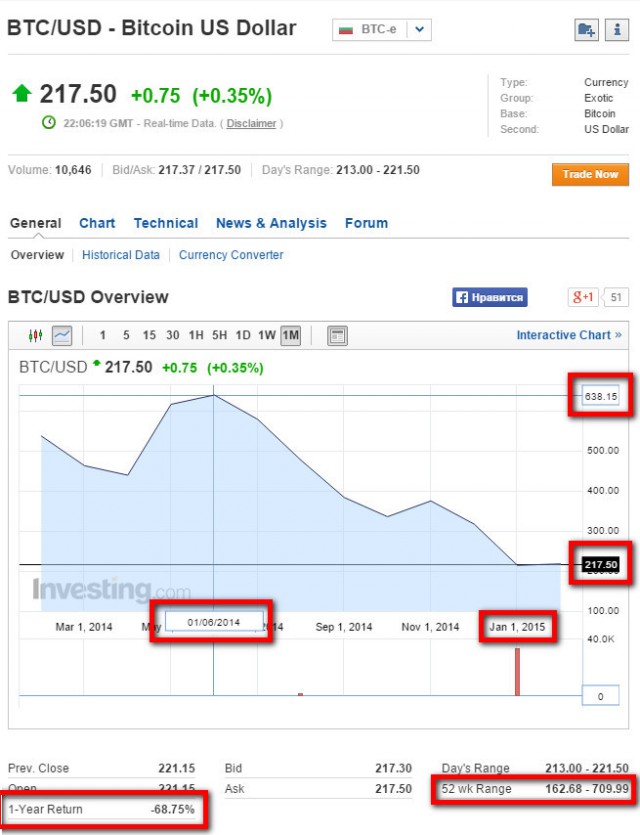The image size is (640, 835).
Task: Click the chart news/layout icon
Action: [337, 335]
